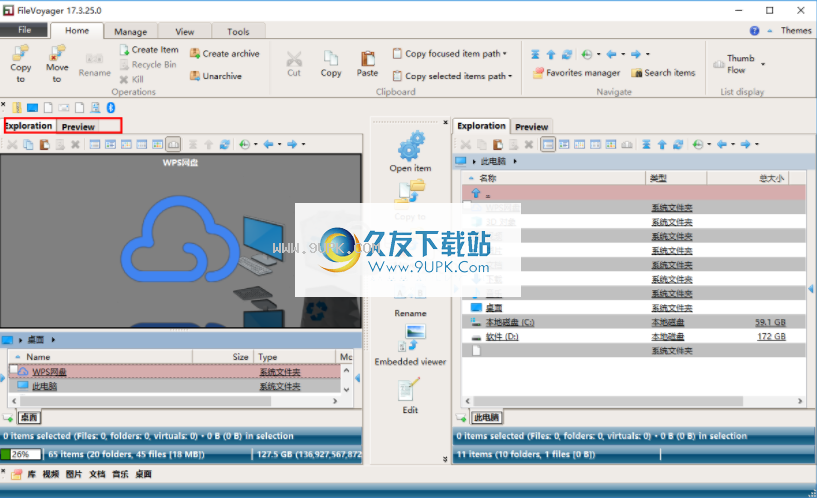
Task: Open 视频 favorite shortcut in the bottom bar
Action: coord(51,474)
